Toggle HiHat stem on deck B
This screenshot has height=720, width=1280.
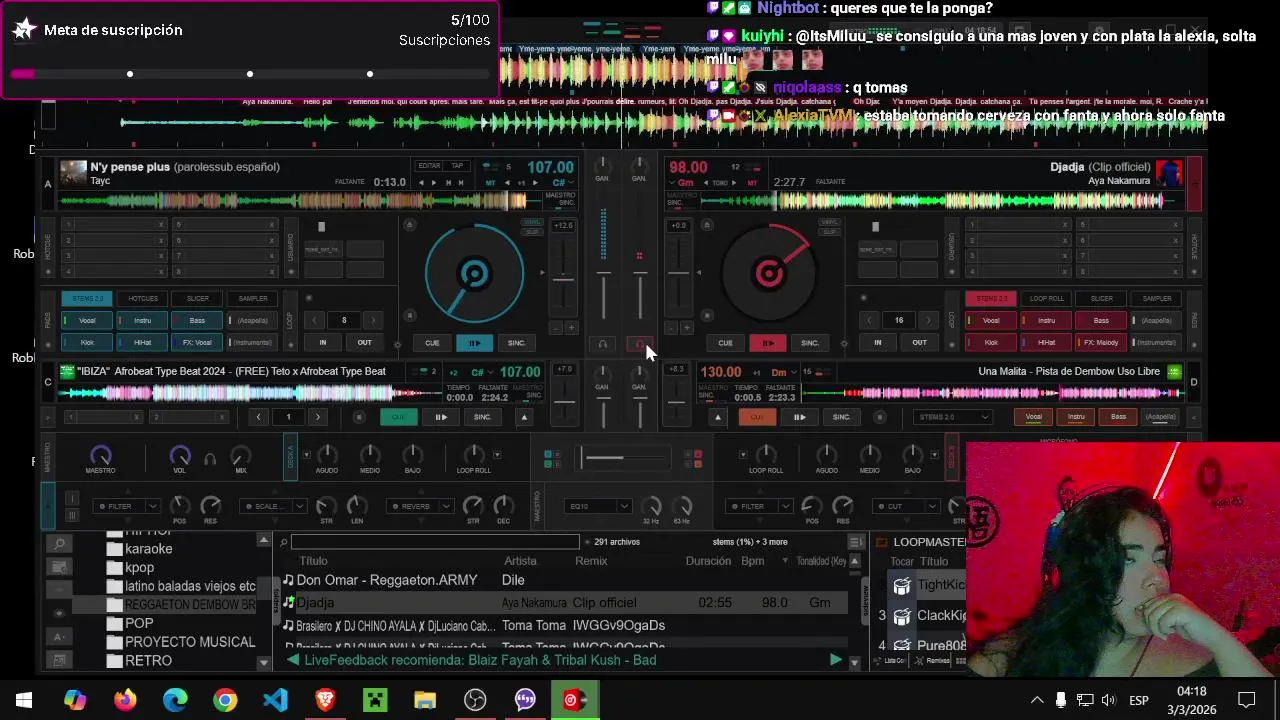(x=1046, y=342)
